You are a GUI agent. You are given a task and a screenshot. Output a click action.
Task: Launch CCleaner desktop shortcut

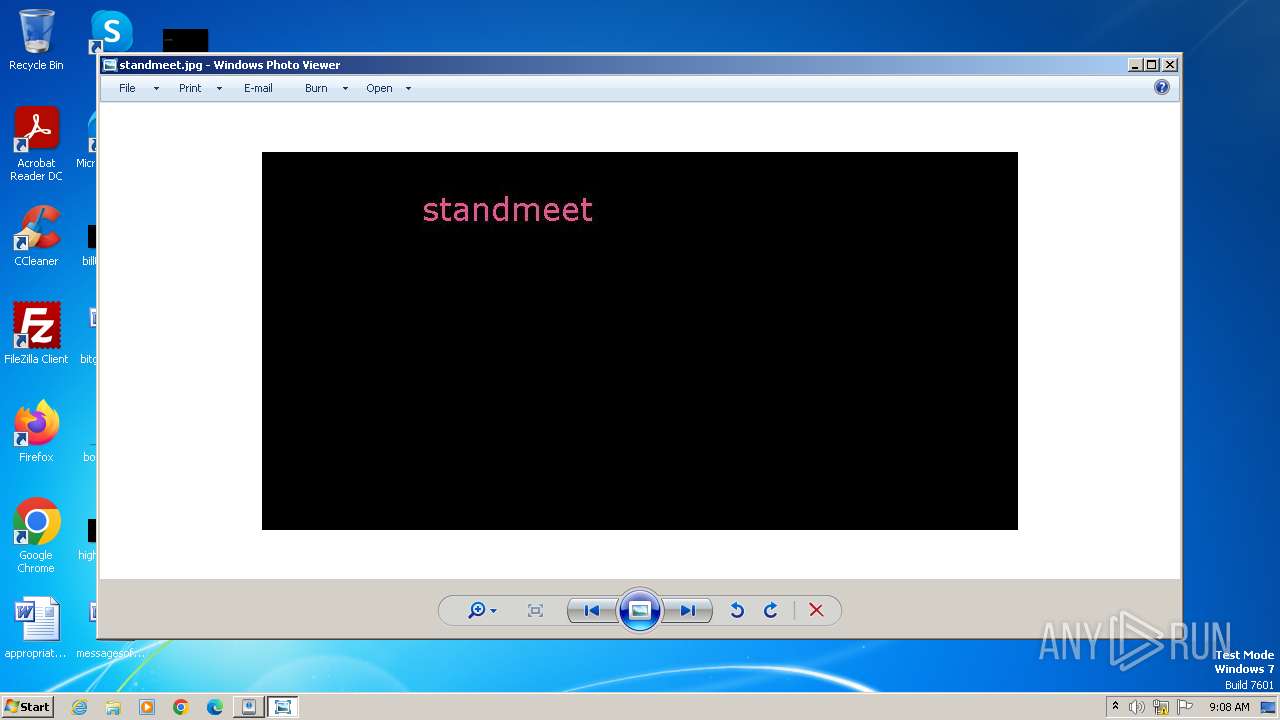[36, 236]
